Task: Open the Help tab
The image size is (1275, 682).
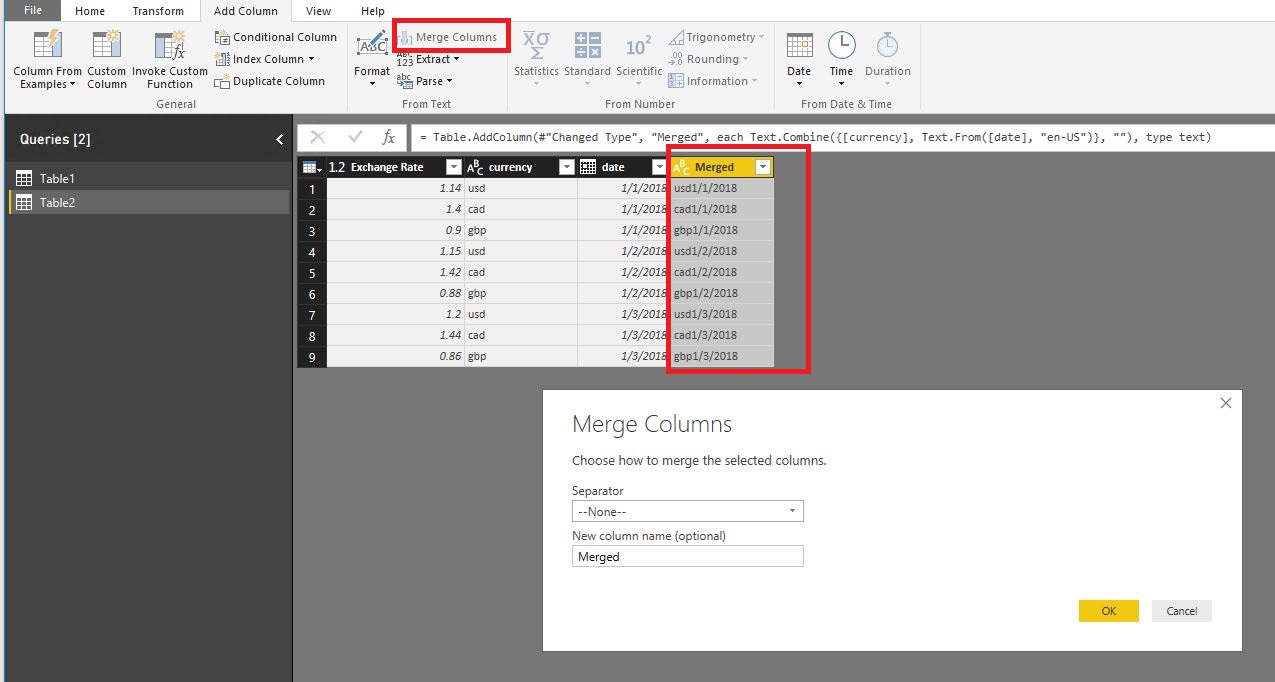Action: click(372, 11)
